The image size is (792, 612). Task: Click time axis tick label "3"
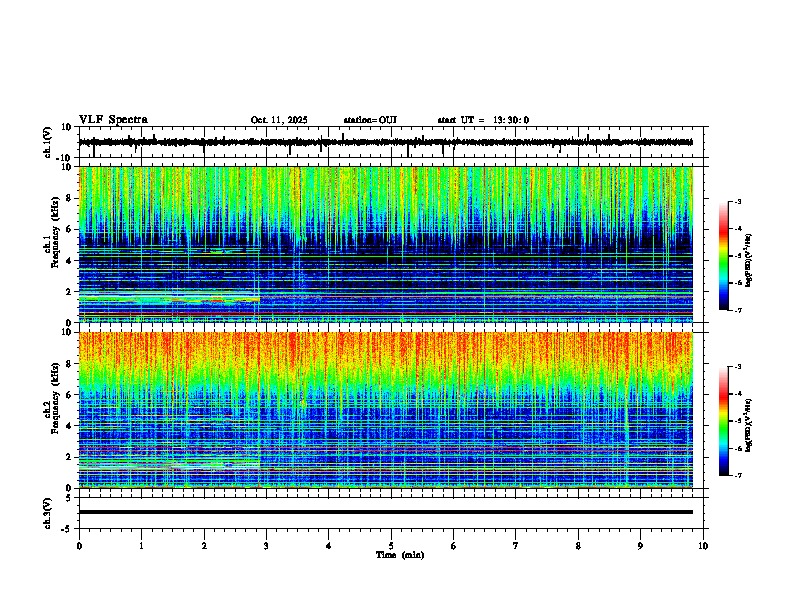266,546
